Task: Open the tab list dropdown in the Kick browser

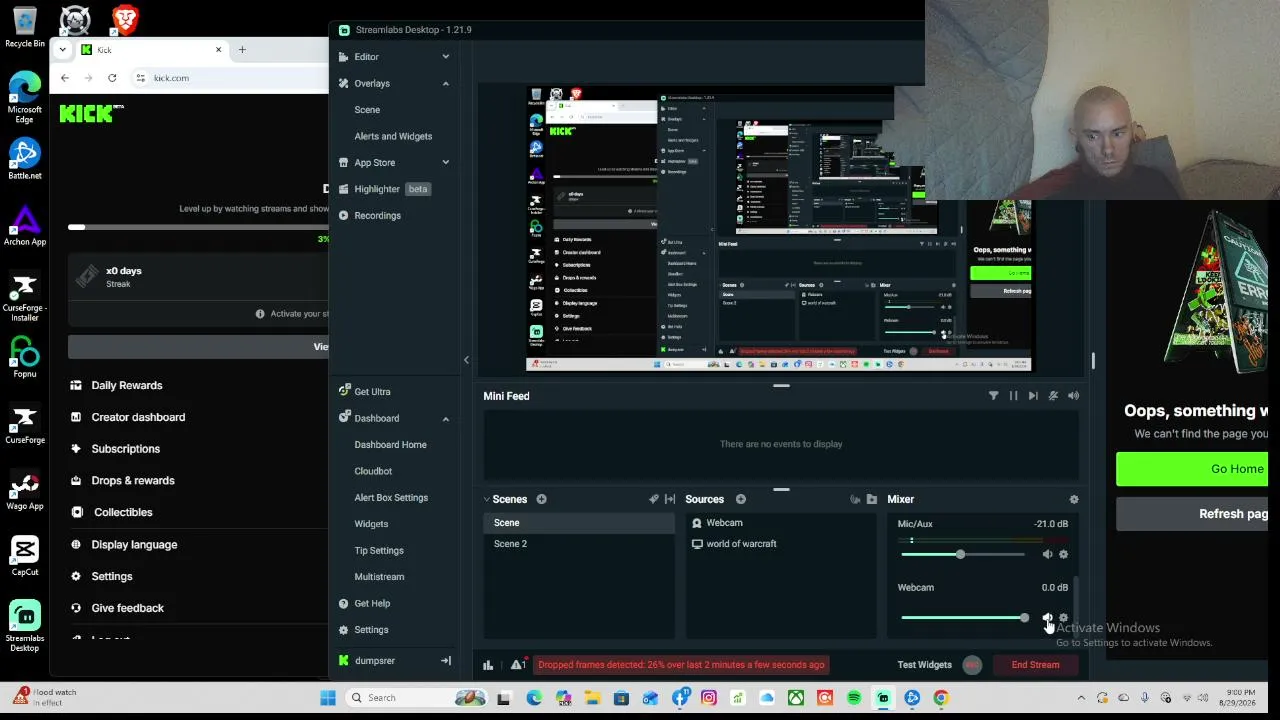Action: click(63, 49)
